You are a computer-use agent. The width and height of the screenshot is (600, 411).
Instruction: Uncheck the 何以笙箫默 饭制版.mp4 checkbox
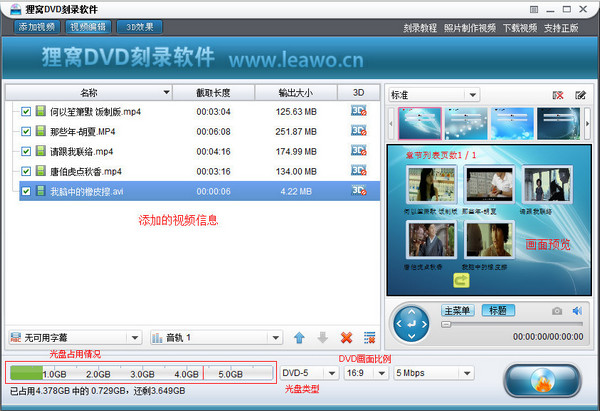pos(26,111)
